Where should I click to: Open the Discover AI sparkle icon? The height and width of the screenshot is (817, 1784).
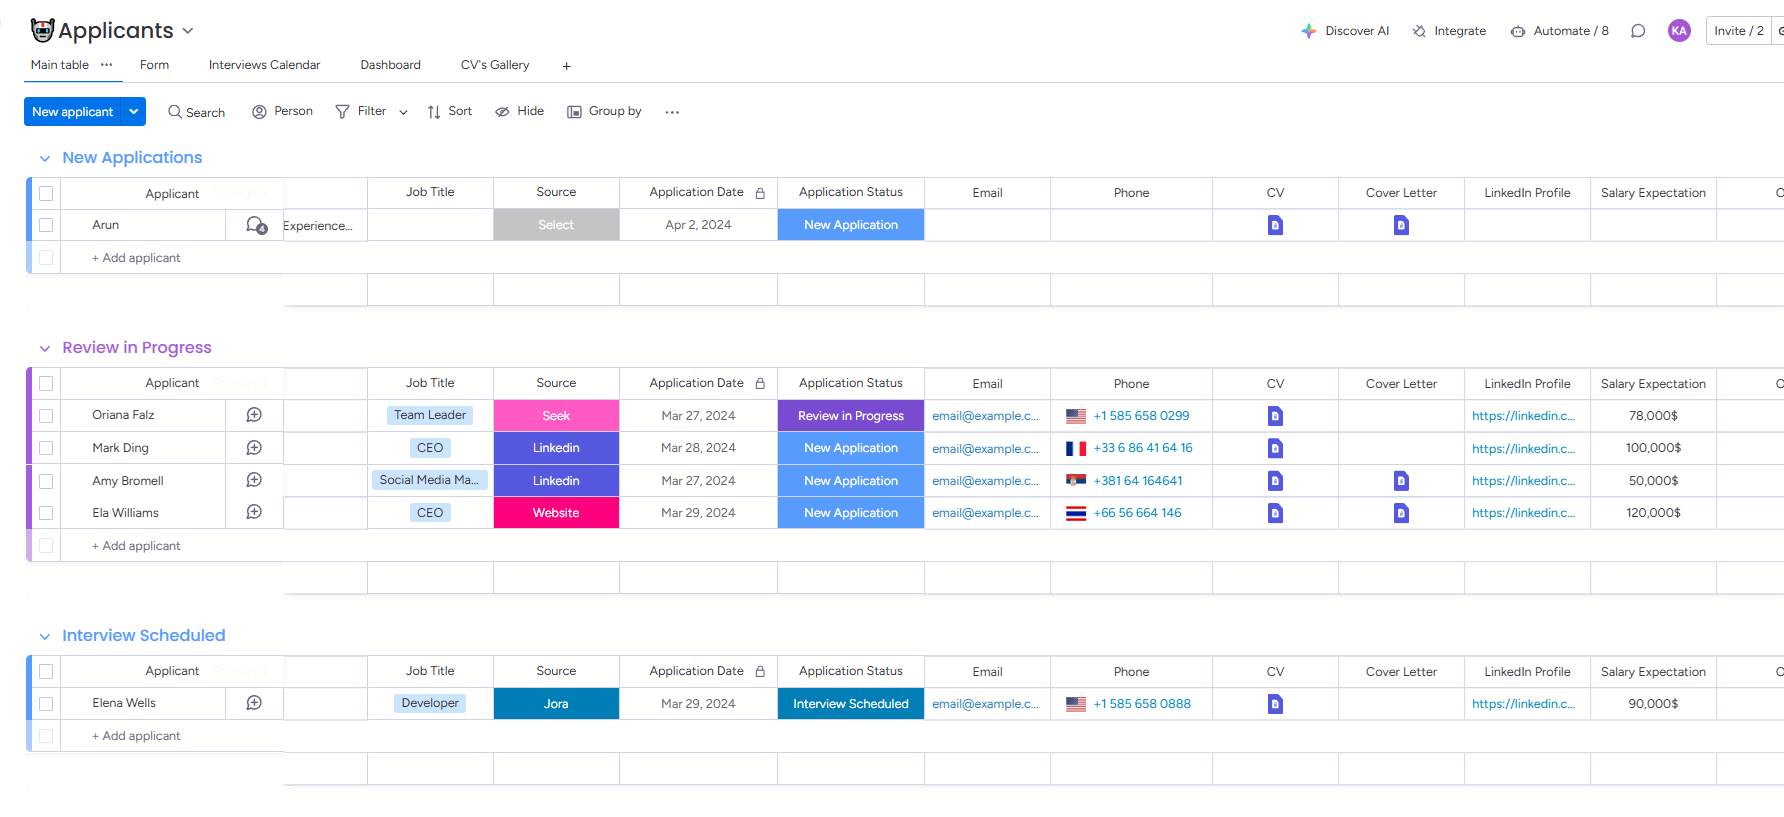coord(1308,31)
